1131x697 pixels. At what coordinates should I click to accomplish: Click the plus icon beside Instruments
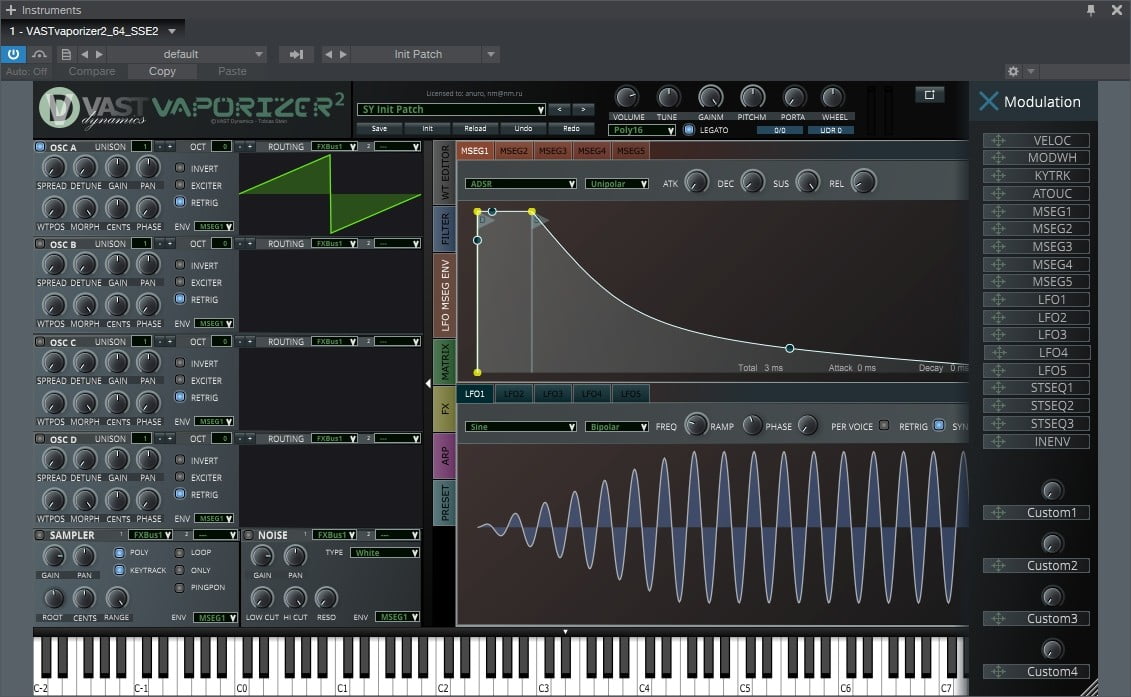pyautogui.click(x=10, y=10)
